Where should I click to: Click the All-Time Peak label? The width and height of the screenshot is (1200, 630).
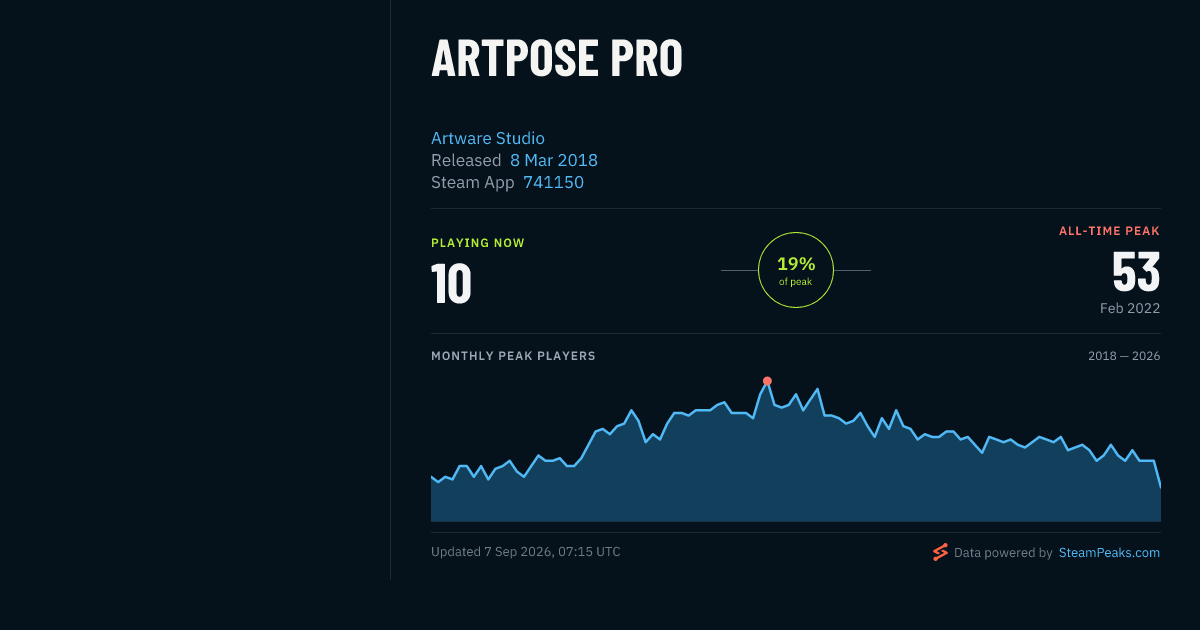point(1110,231)
